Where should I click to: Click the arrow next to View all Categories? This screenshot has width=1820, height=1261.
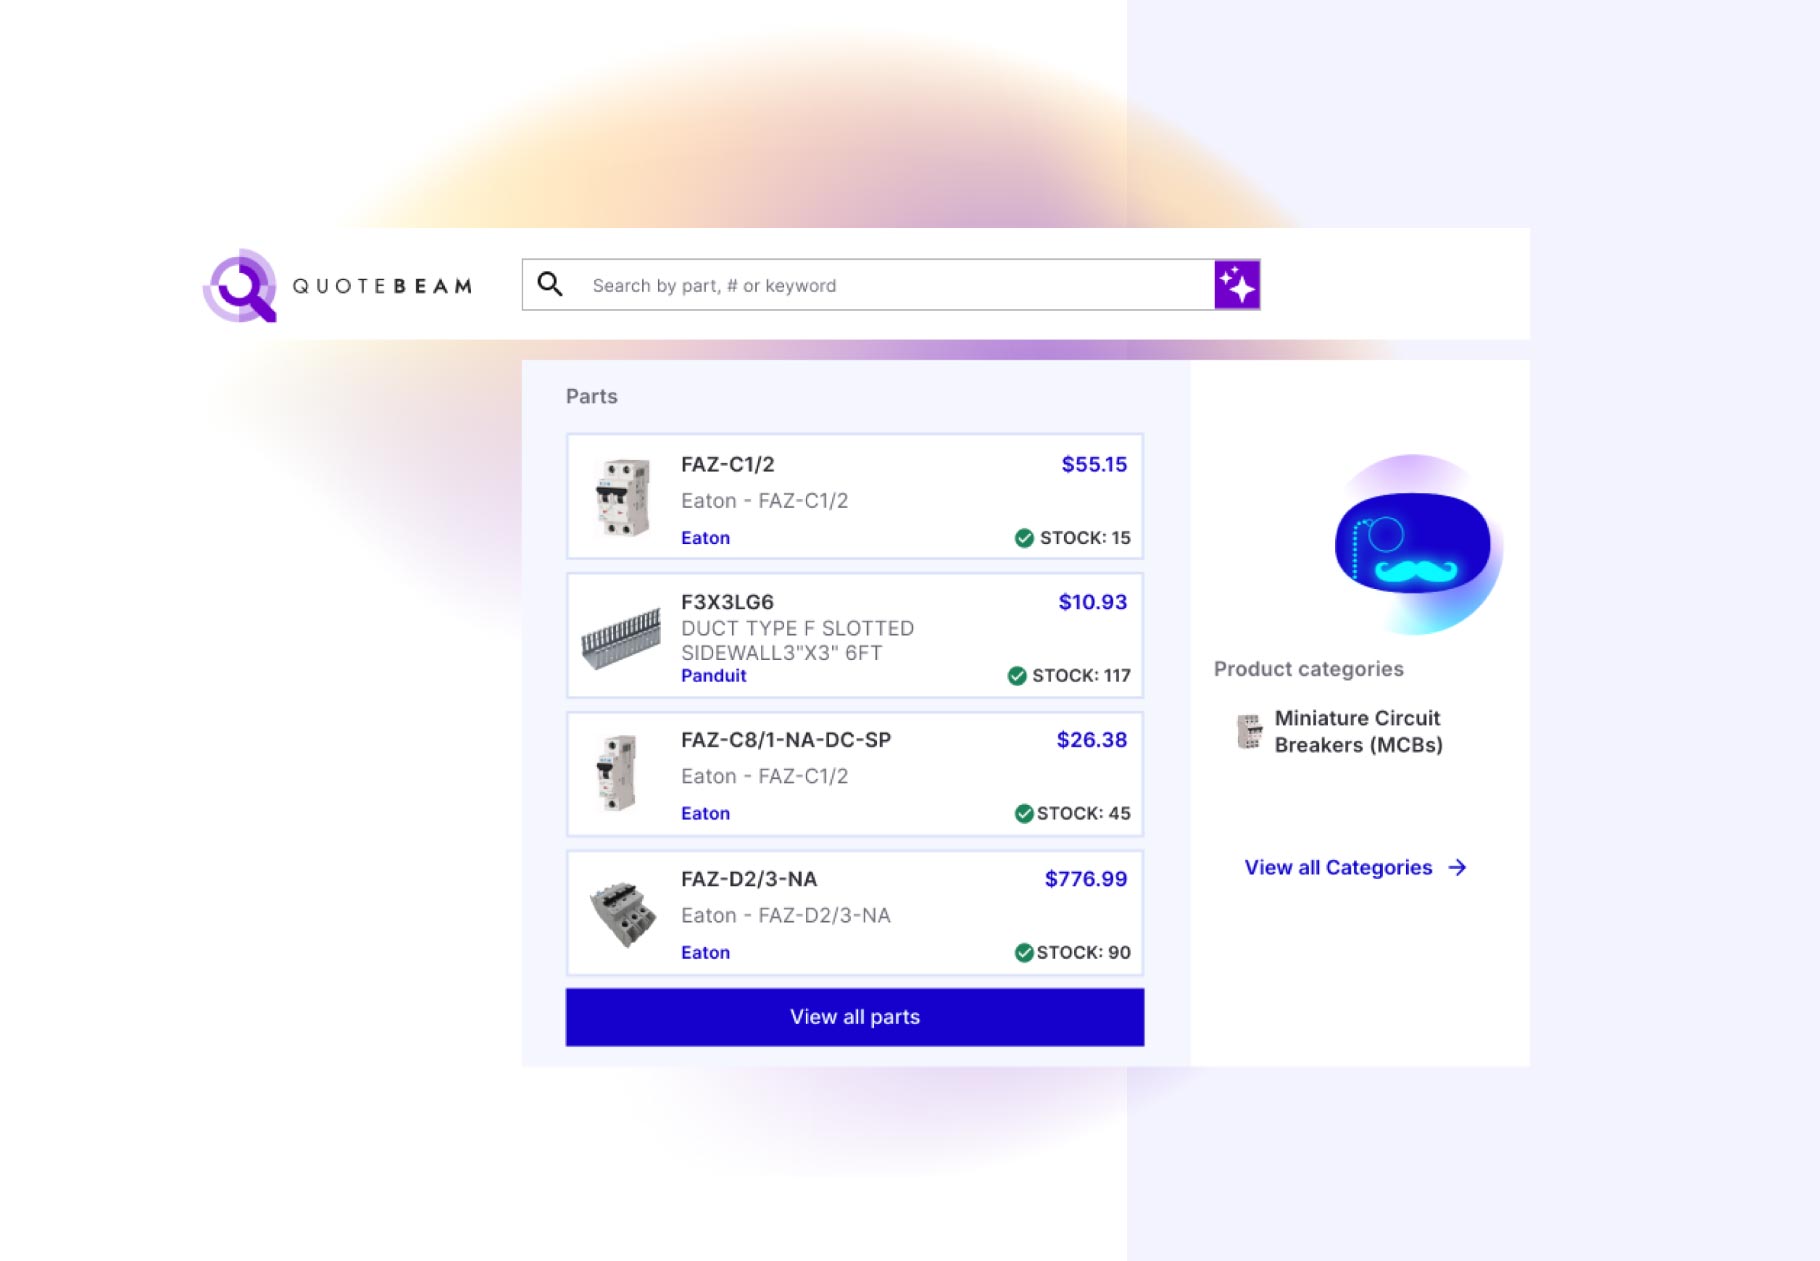(1458, 867)
